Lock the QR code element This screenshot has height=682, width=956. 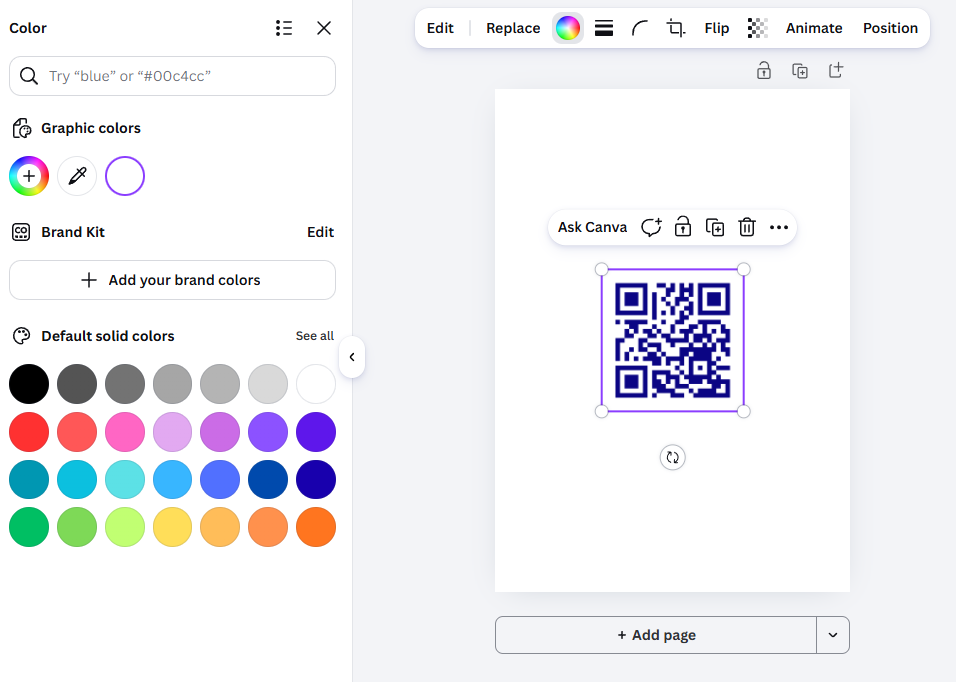(x=683, y=227)
